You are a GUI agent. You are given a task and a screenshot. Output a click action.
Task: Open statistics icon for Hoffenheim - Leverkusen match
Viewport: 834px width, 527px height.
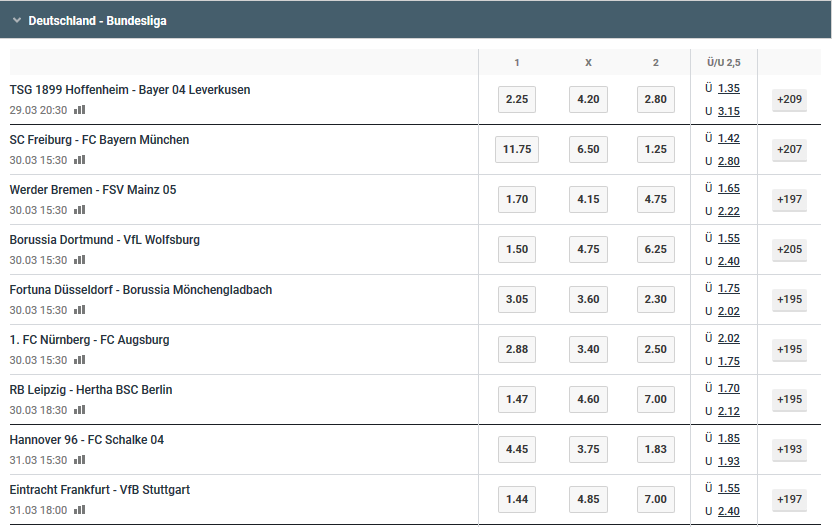(x=79, y=110)
